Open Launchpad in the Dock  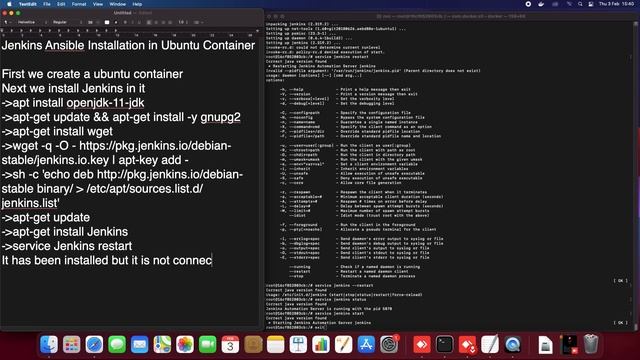[x=71, y=344]
